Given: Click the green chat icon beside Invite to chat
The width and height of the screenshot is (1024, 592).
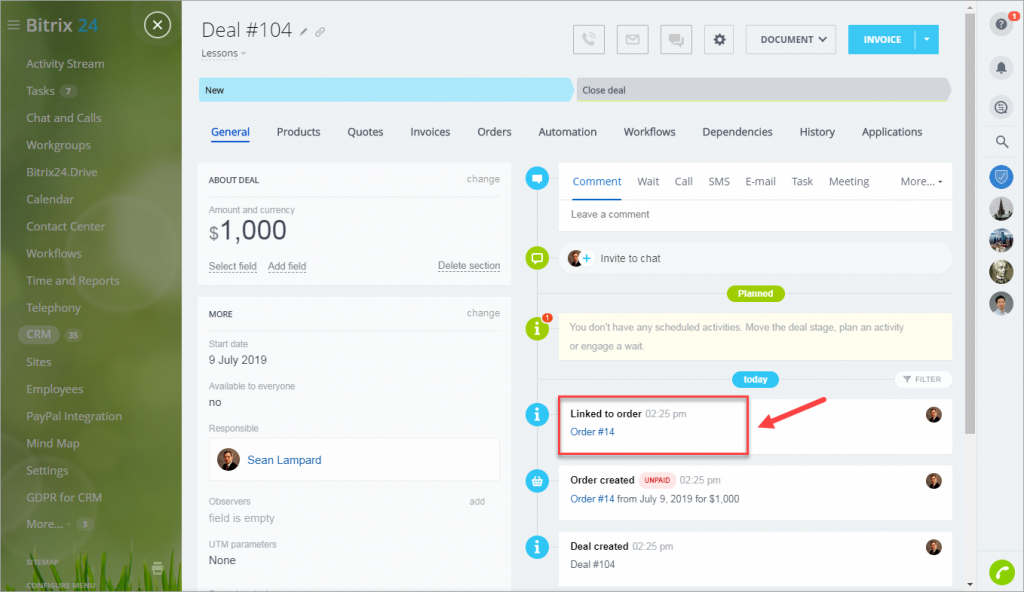Looking at the screenshot, I should pos(537,258).
